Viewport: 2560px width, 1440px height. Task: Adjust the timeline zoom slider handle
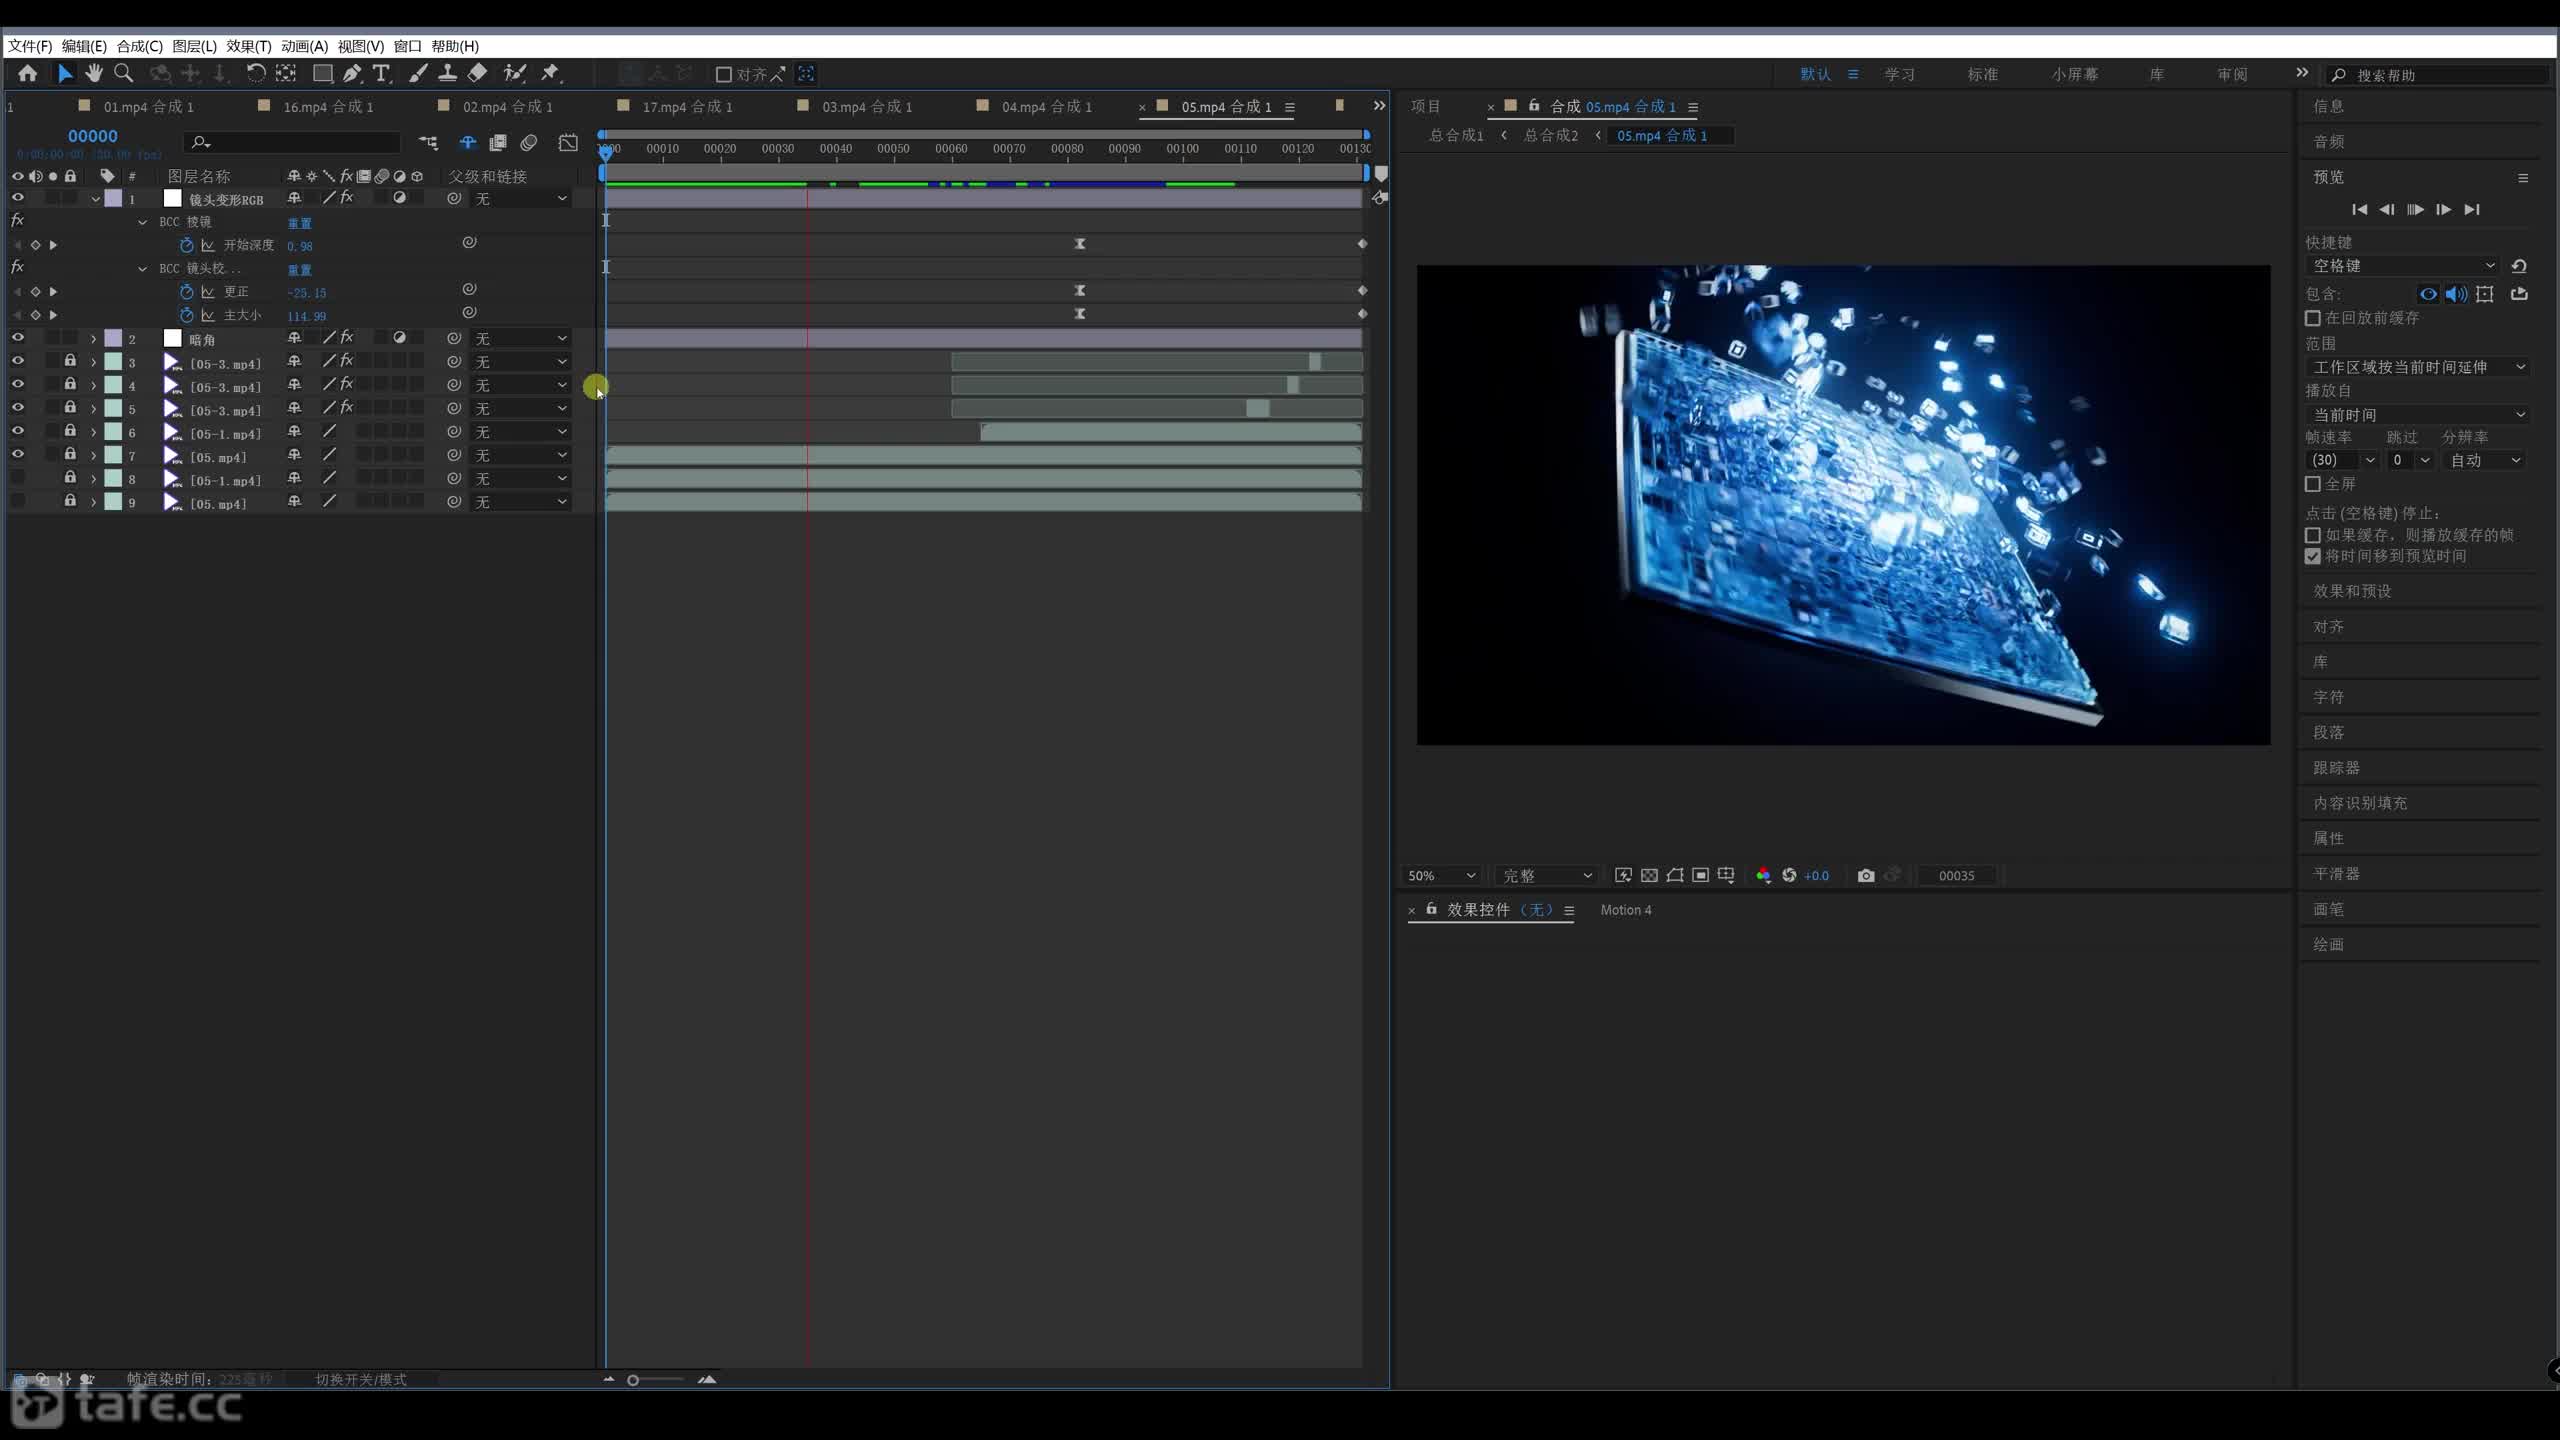coord(633,1380)
